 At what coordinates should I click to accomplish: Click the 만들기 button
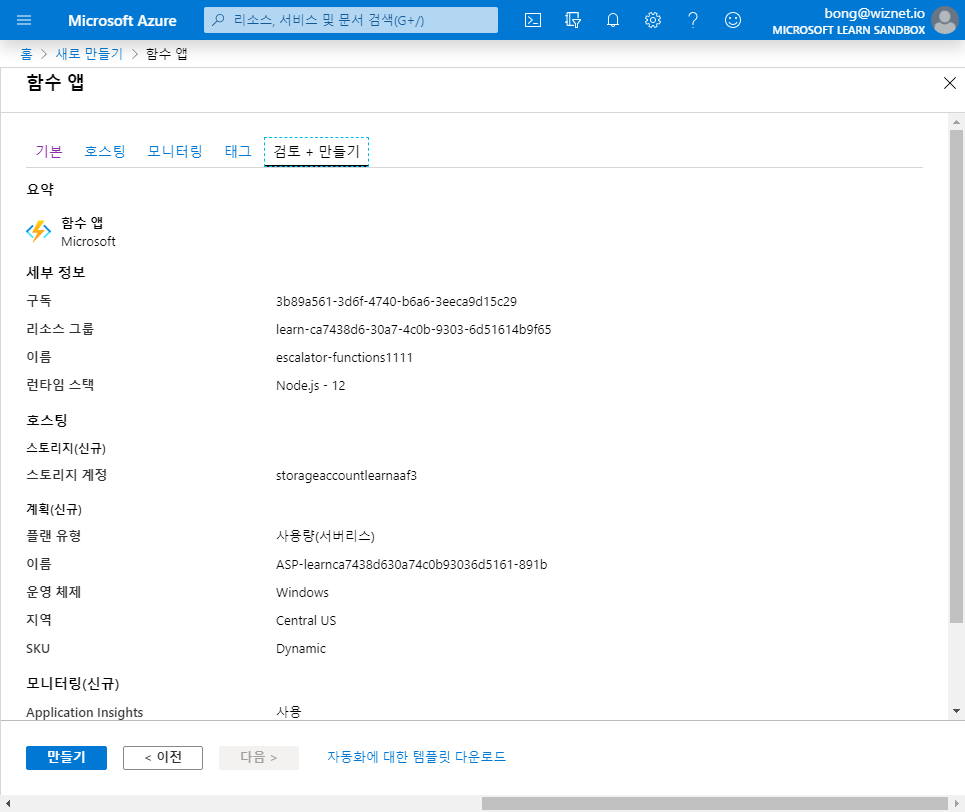(66, 757)
